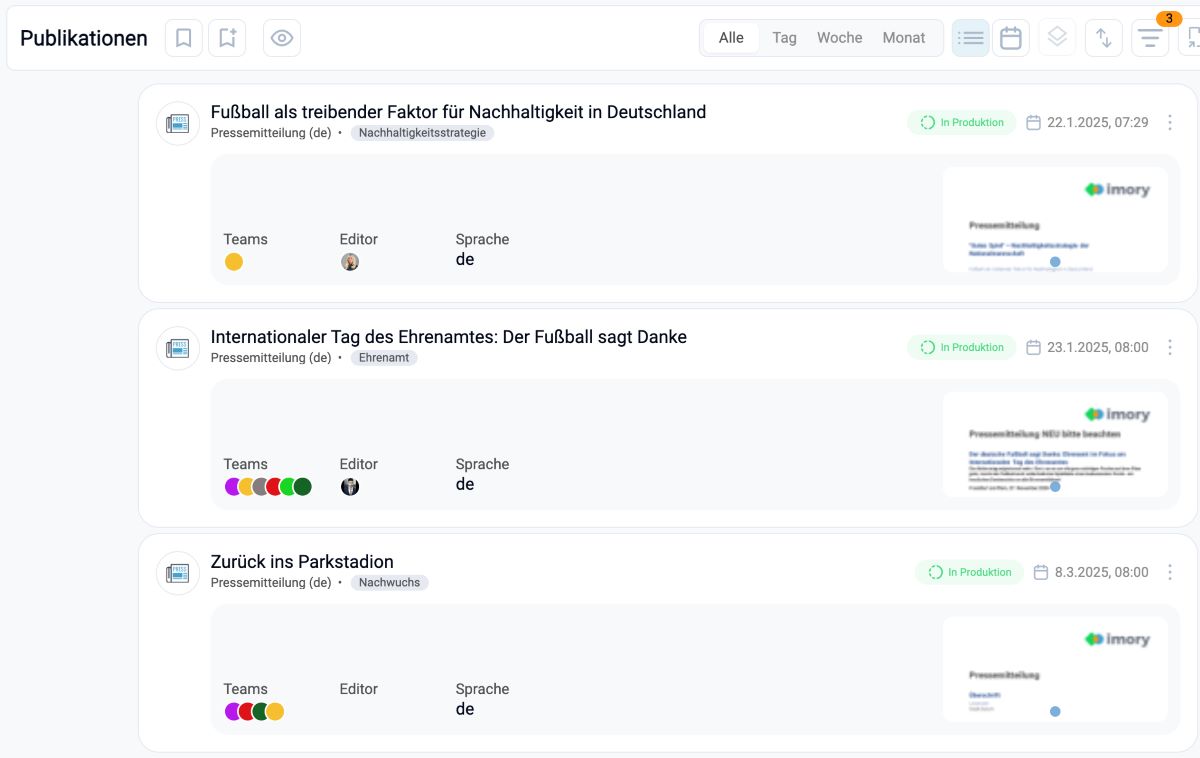
Task: Click the yellow team color dot in first card
Action: (234, 262)
